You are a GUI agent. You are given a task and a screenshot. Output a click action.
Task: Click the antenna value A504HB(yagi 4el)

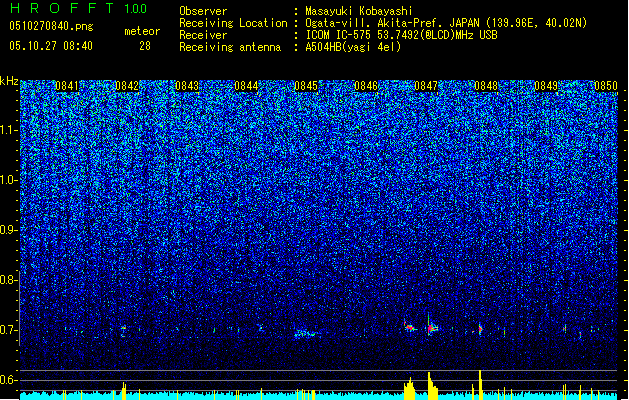(353, 47)
